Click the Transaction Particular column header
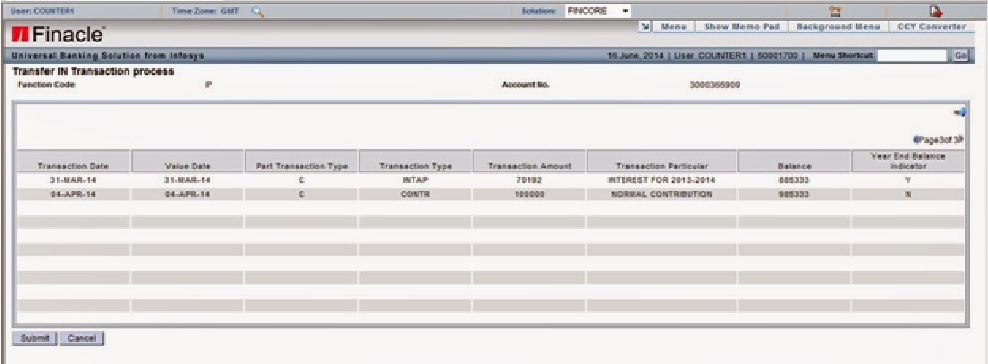Image resolution: width=988 pixels, height=364 pixels. (x=662, y=161)
